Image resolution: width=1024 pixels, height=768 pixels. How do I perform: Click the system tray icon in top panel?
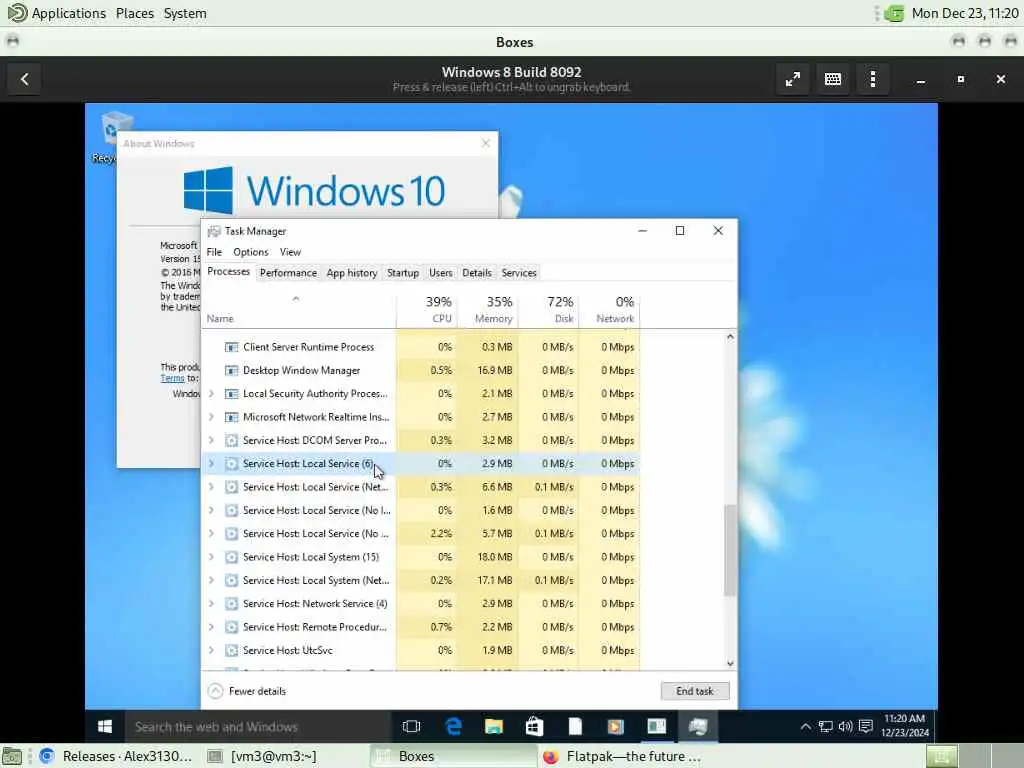(x=895, y=13)
